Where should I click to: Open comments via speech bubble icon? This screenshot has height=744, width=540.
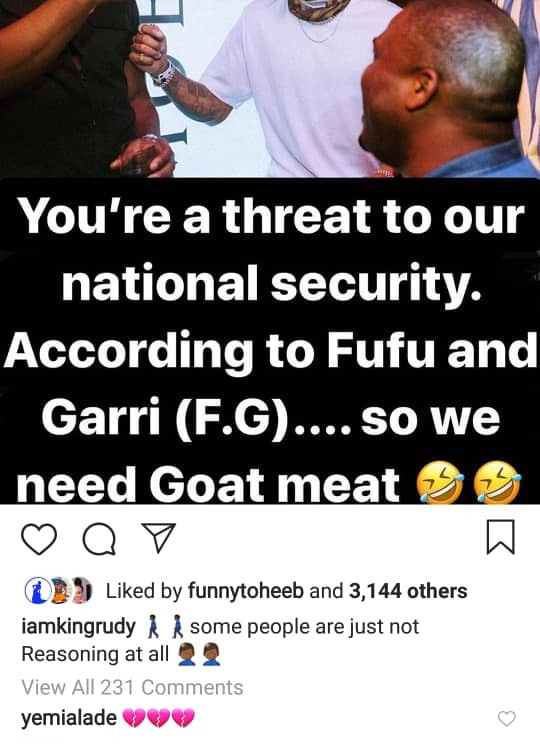[99, 539]
